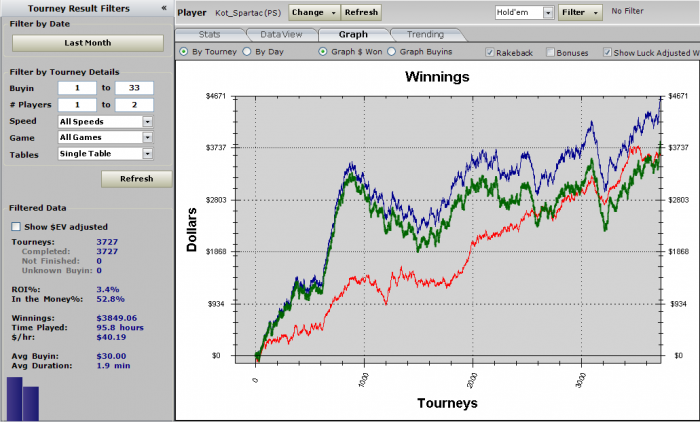Click the maximum # Players field

coord(134,105)
